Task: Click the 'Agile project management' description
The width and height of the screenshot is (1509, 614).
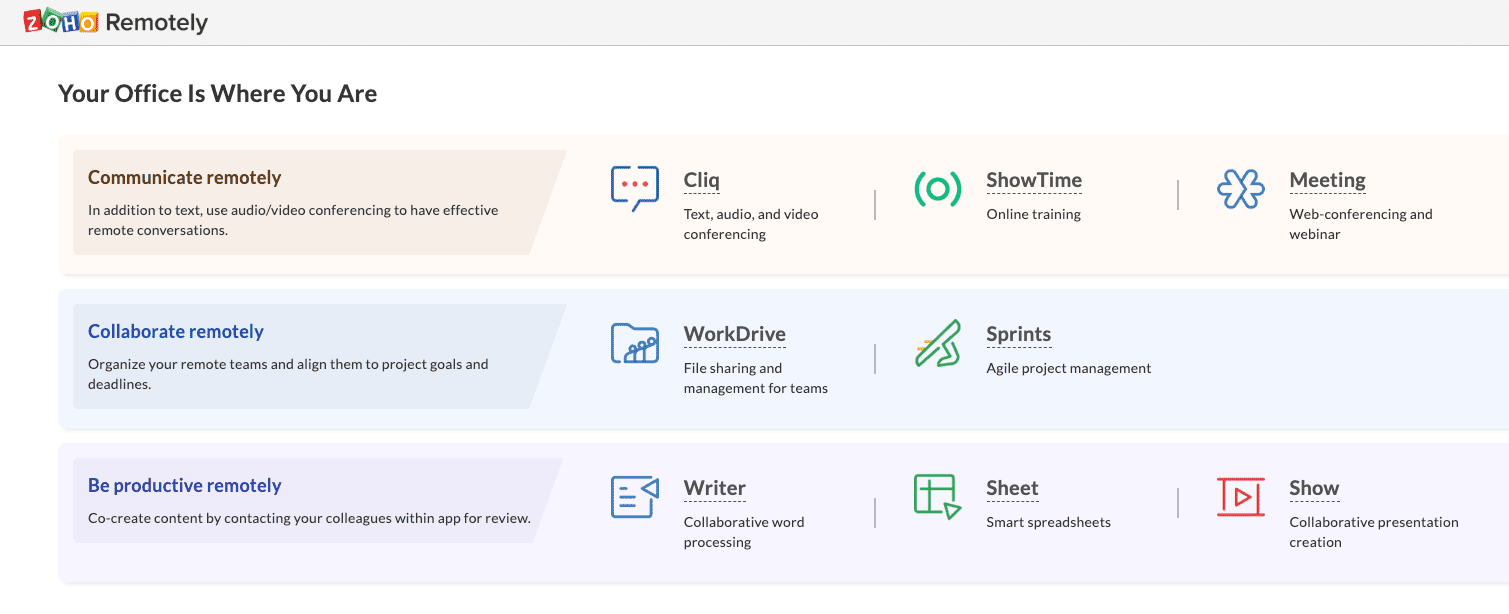Action: pos(1069,368)
